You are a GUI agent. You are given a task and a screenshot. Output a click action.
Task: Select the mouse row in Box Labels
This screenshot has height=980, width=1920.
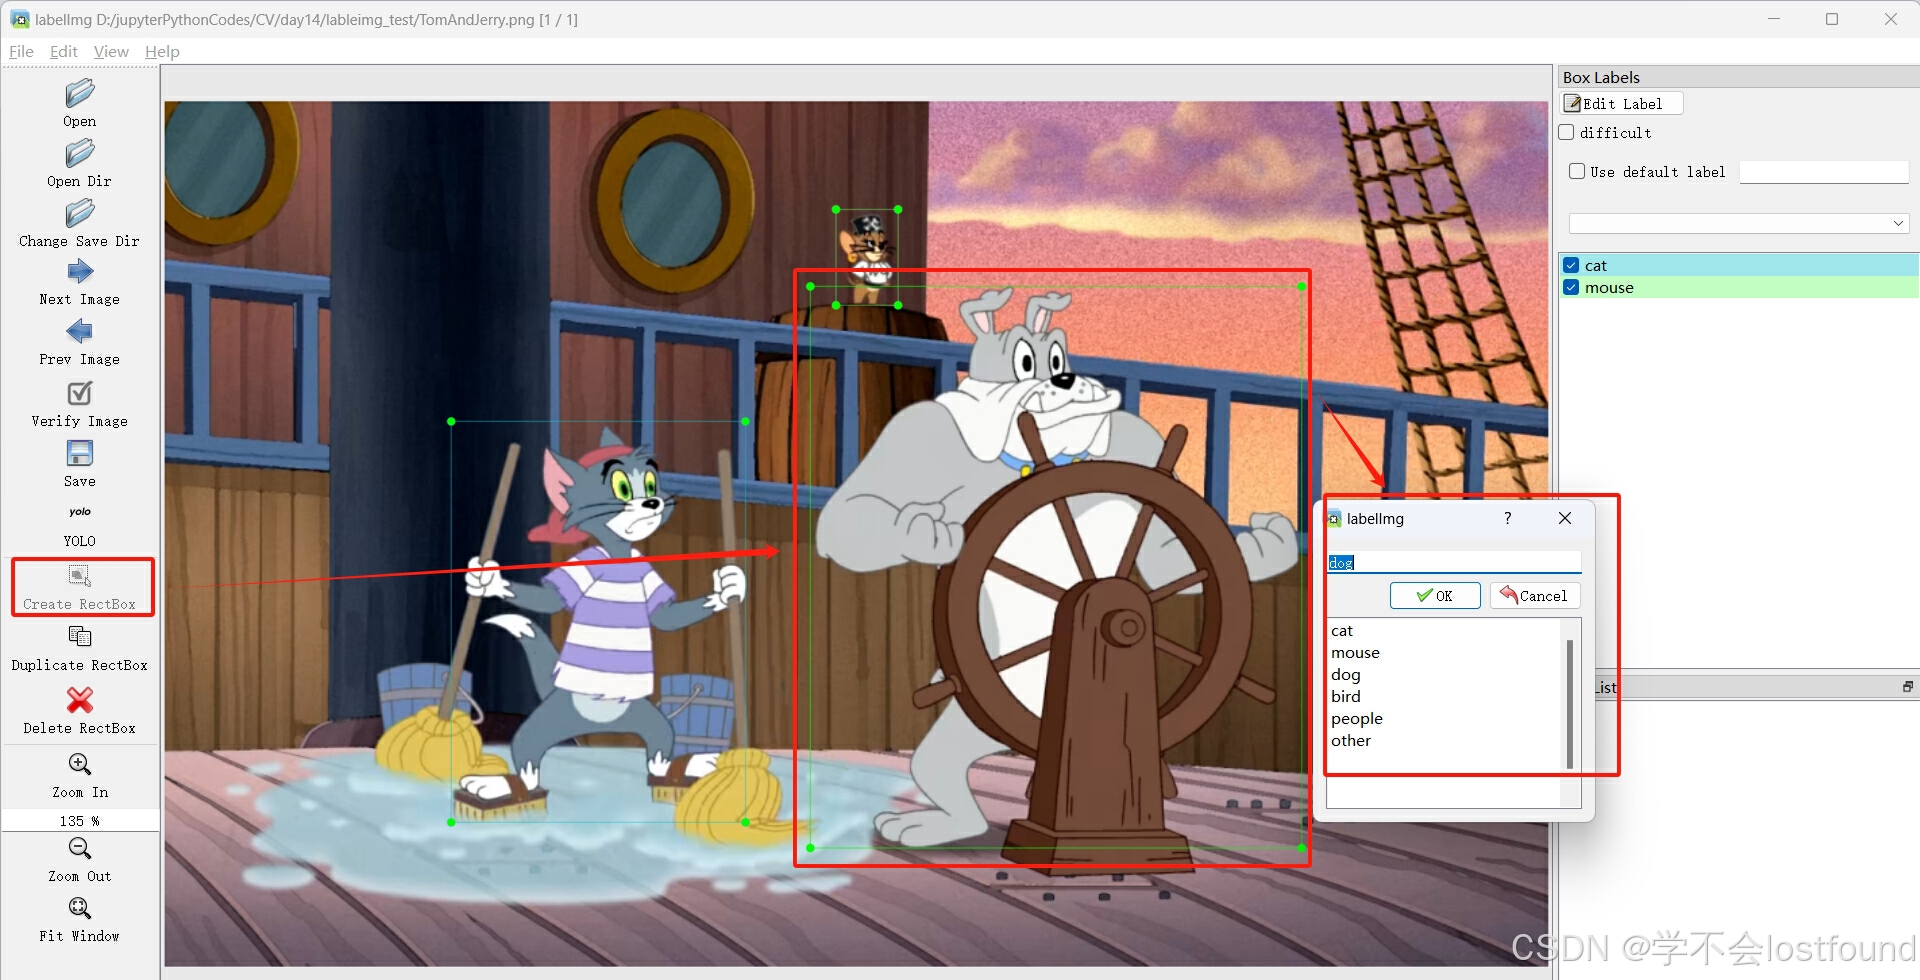pyautogui.click(x=1739, y=288)
